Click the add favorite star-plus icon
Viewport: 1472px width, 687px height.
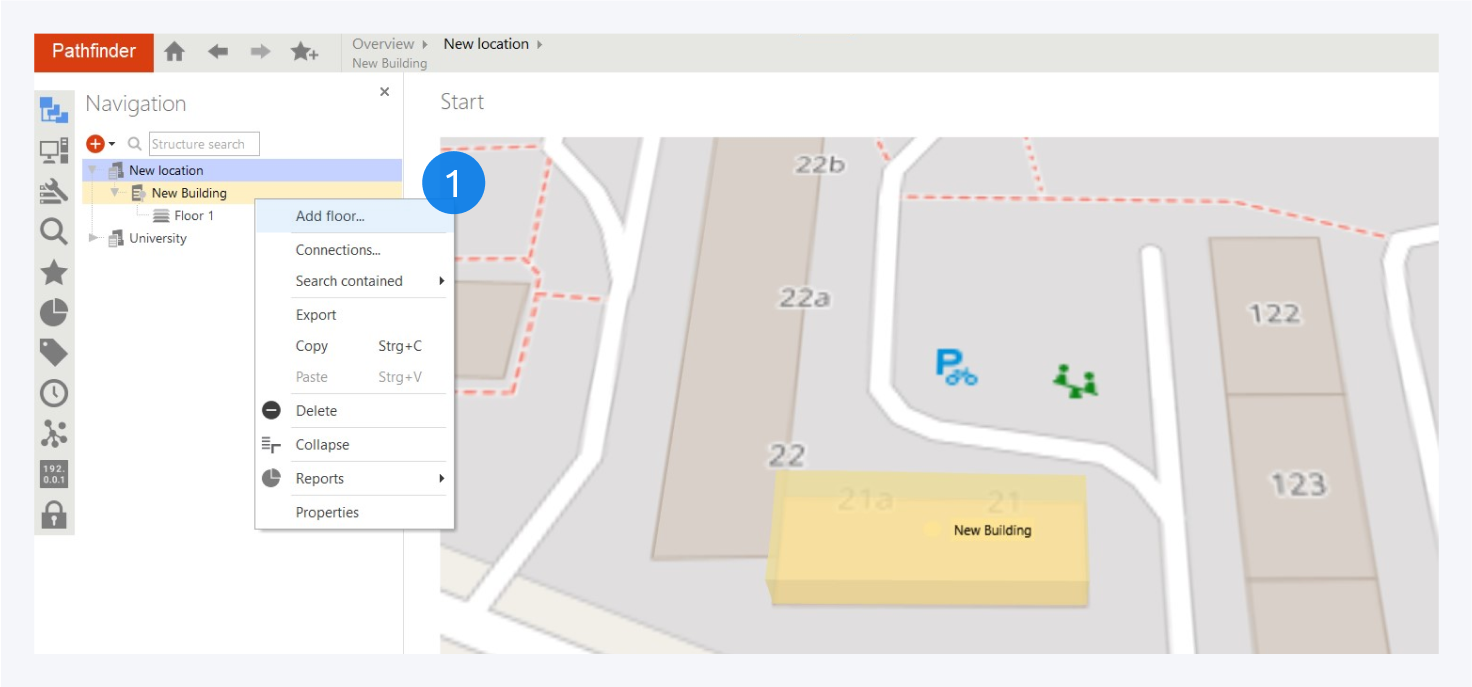pos(304,52)
